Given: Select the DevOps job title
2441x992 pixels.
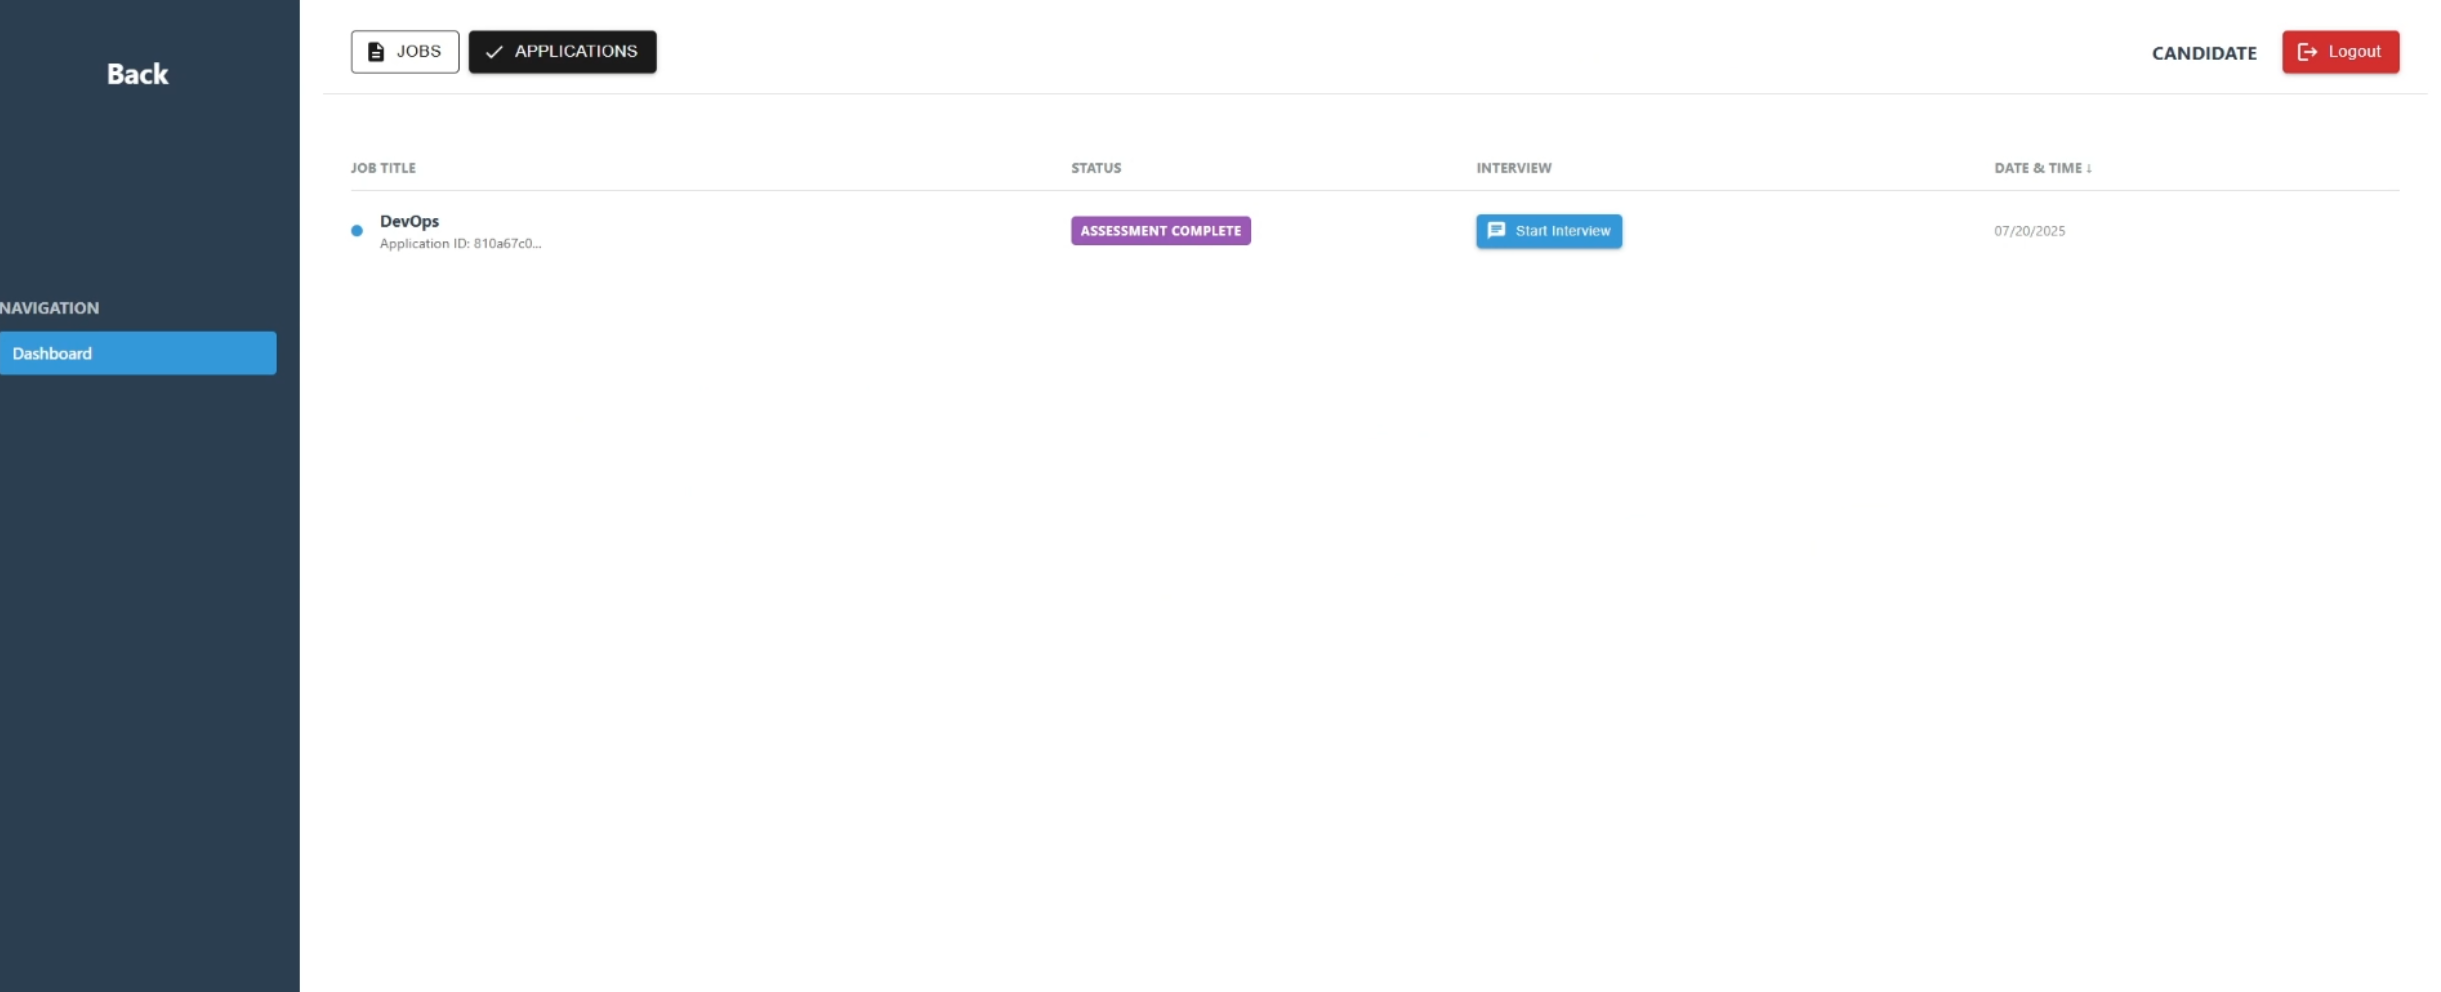Looking at the screenshot, I should click(x=409, y=221).
